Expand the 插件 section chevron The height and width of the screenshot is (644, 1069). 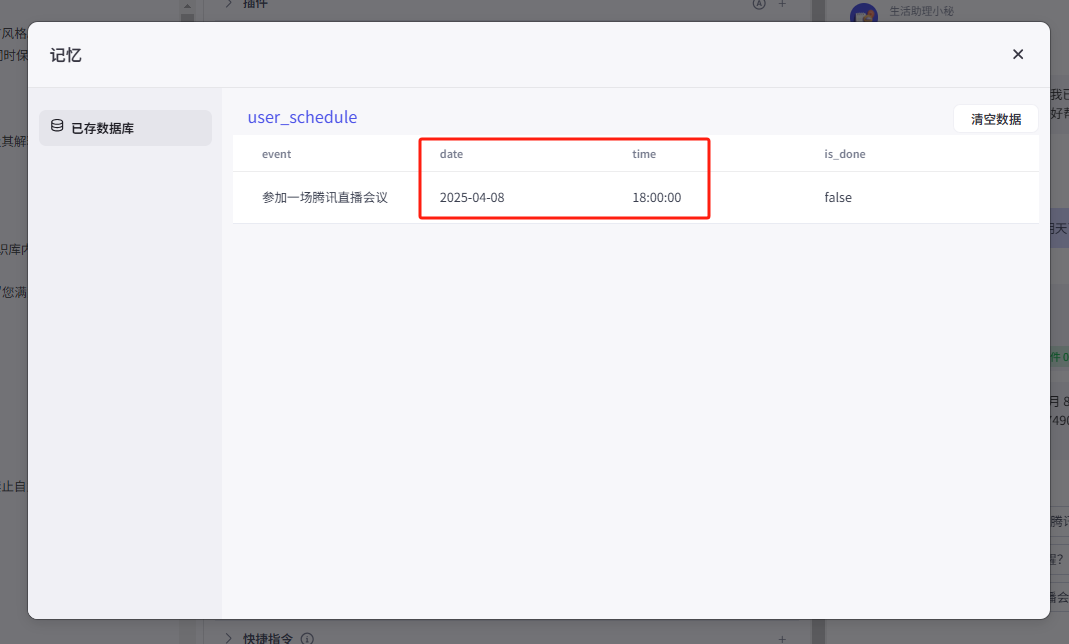(x=228, y=4)
